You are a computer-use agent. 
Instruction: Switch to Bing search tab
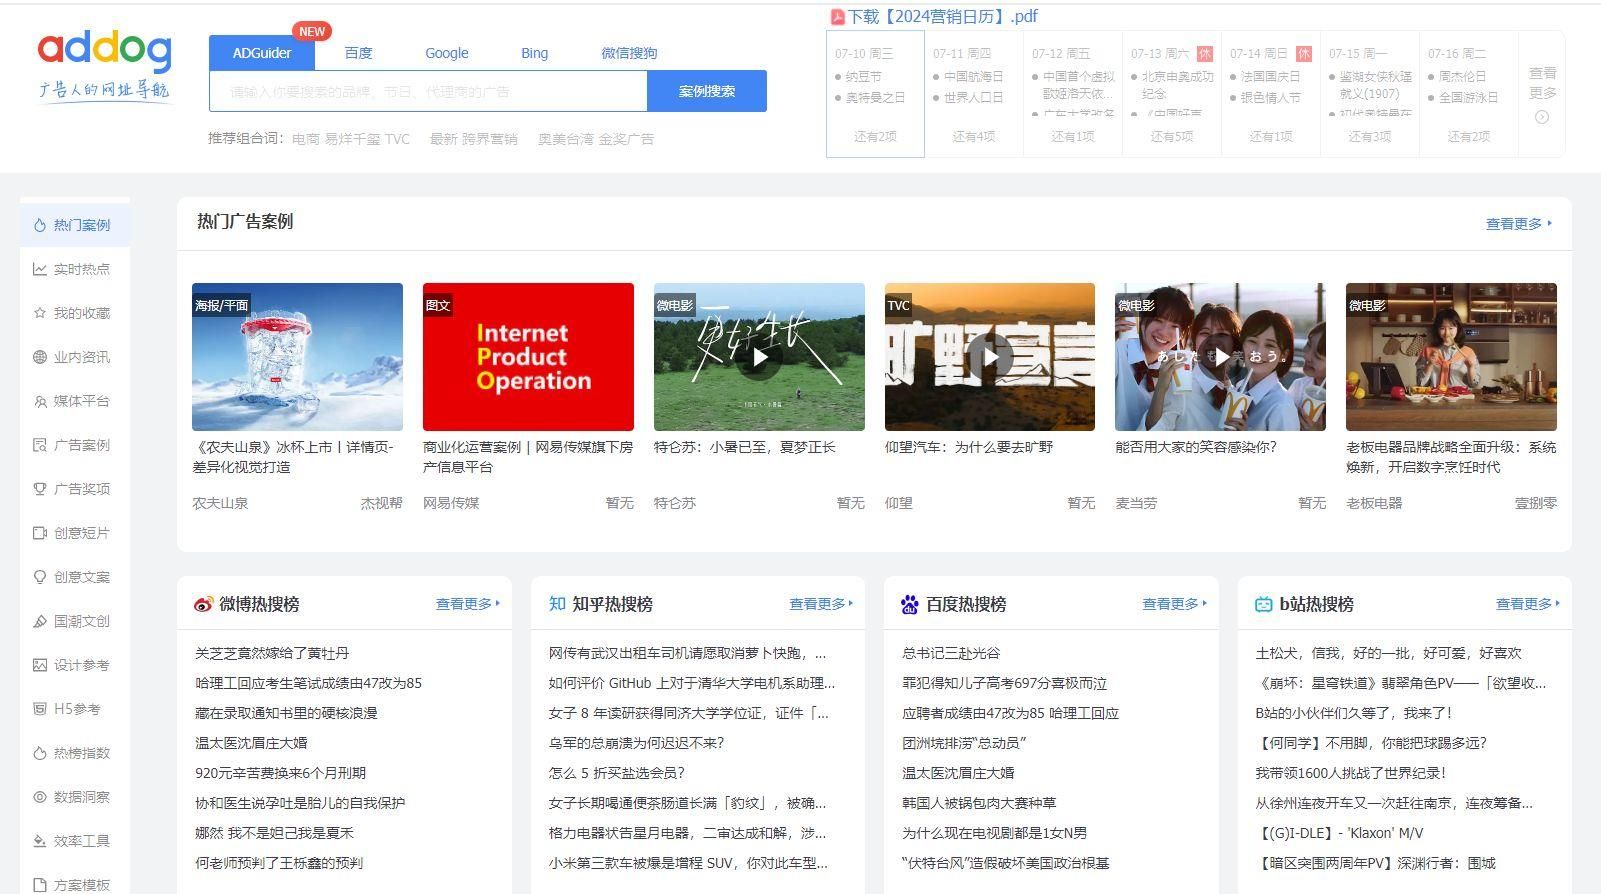tap(534, 53)
